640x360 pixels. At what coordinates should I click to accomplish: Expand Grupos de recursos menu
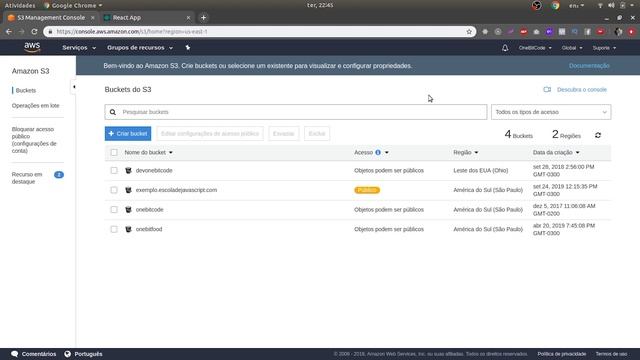(x=140, y=48)
